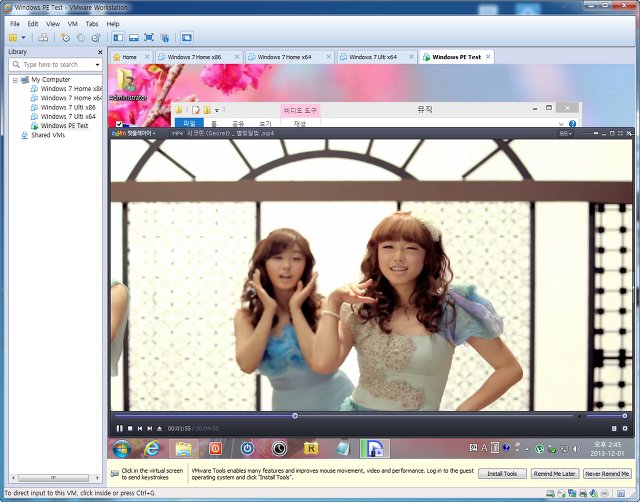Click the 파일 ribbon tab in Explorer
The width and height of the screenshot is (640, 502).
pyautogui.click(x=189, y=123)
